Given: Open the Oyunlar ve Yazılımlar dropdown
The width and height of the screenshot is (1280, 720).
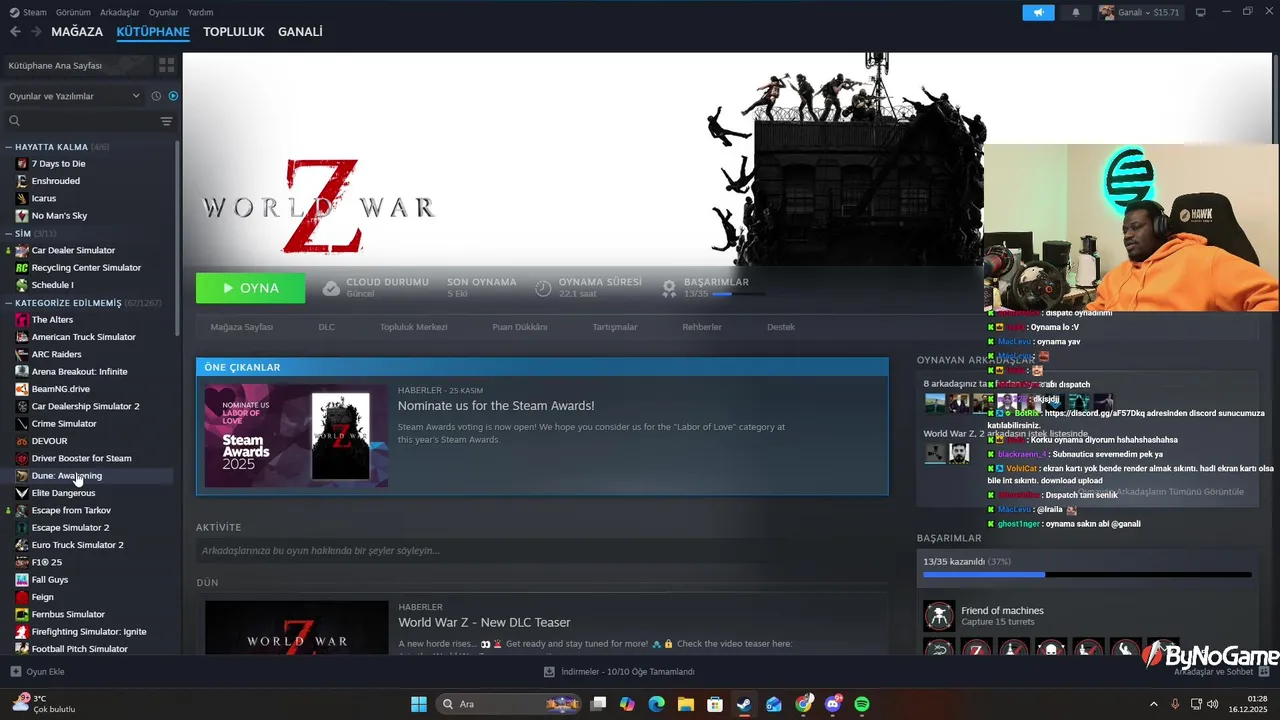Looking at the screenshot, I should coord(75,96).
